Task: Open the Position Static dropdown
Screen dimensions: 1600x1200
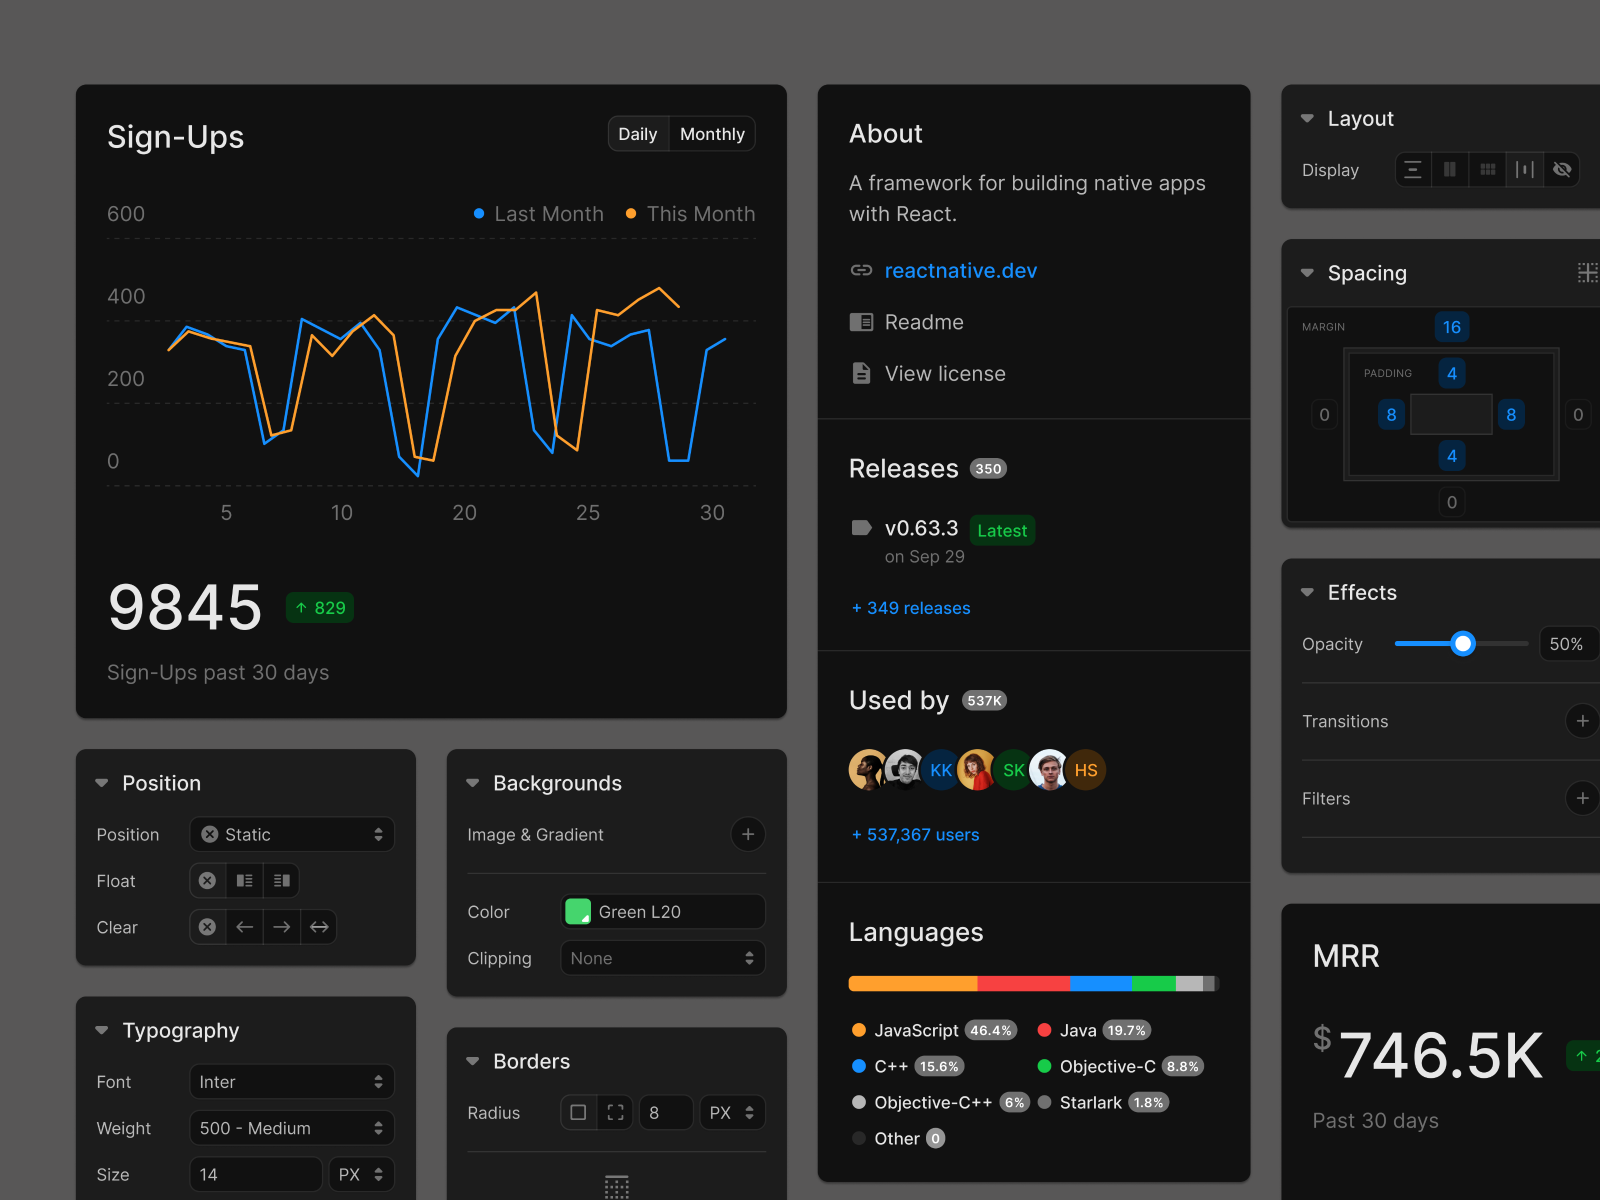Action: [x=292, y=834]
